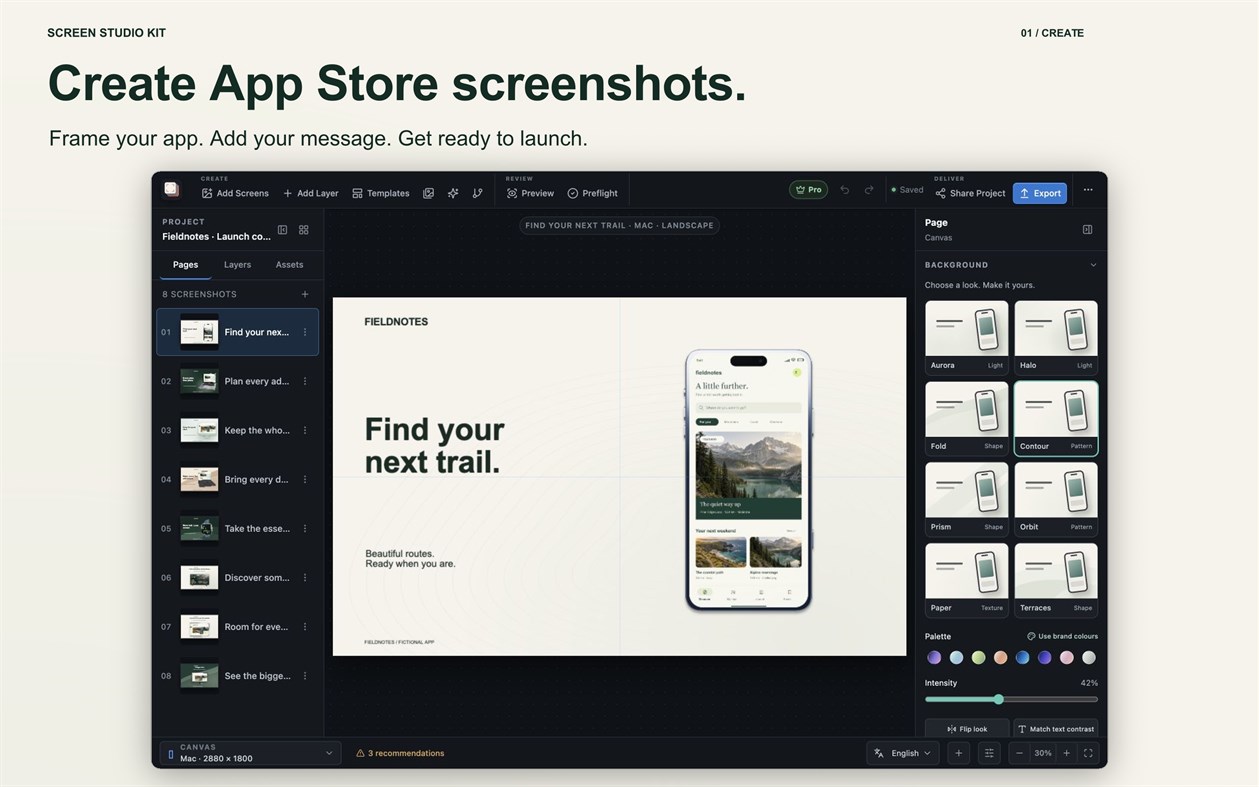Select page 02 Plan every adventure
Screen dimensions: 1259x787
tap(238, 381)
